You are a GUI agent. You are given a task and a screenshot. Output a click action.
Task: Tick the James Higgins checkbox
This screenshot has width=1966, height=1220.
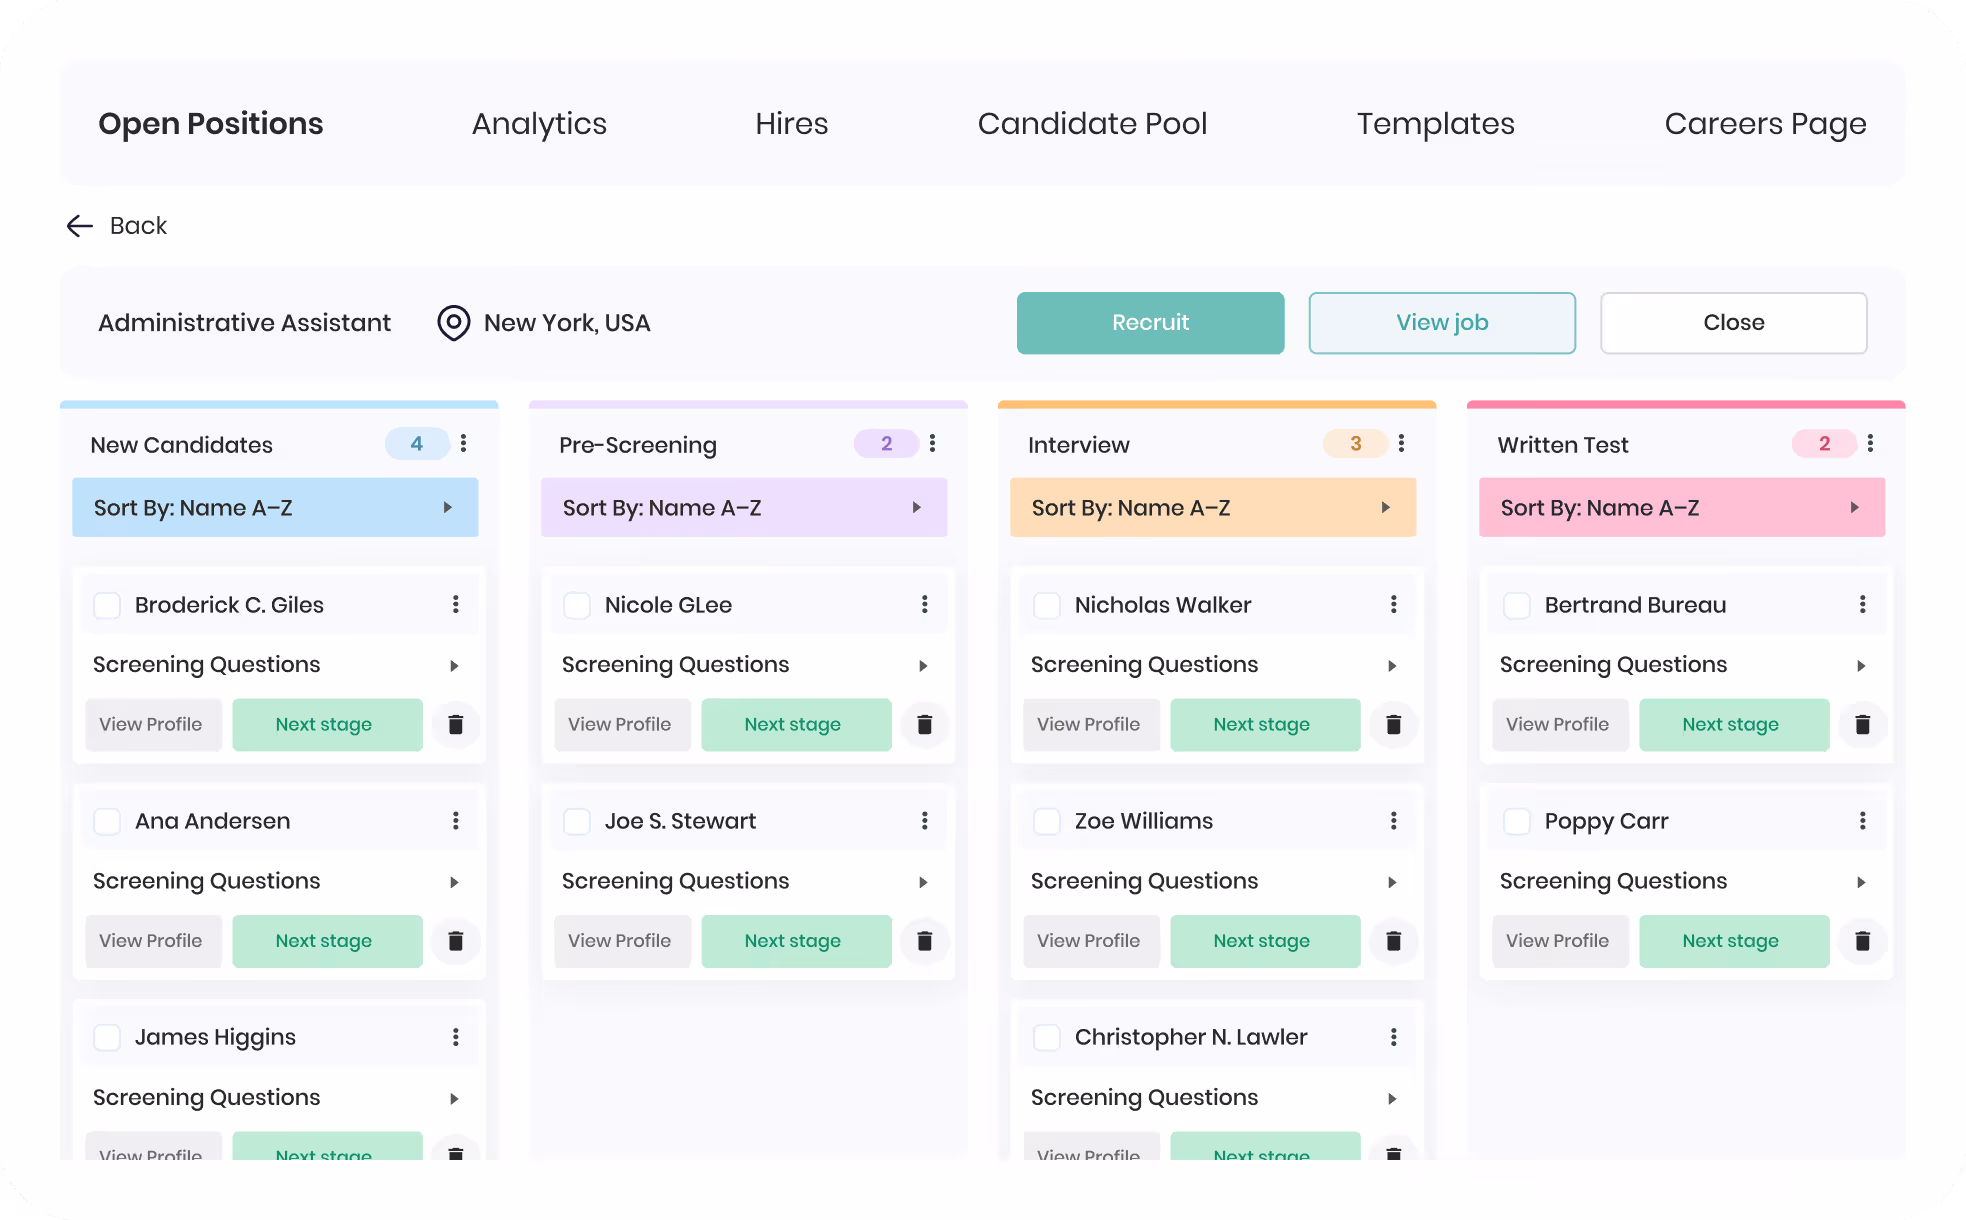pyautogui.click(x=107, y=1037)
